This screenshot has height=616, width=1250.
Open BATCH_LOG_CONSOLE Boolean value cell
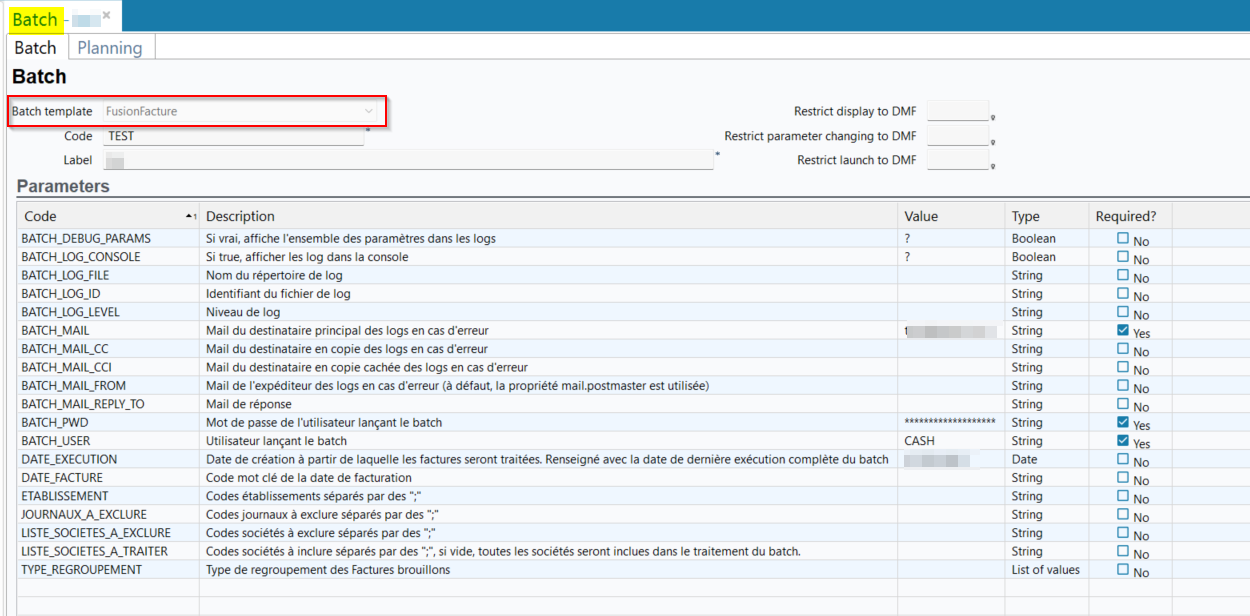pos(950,257)
